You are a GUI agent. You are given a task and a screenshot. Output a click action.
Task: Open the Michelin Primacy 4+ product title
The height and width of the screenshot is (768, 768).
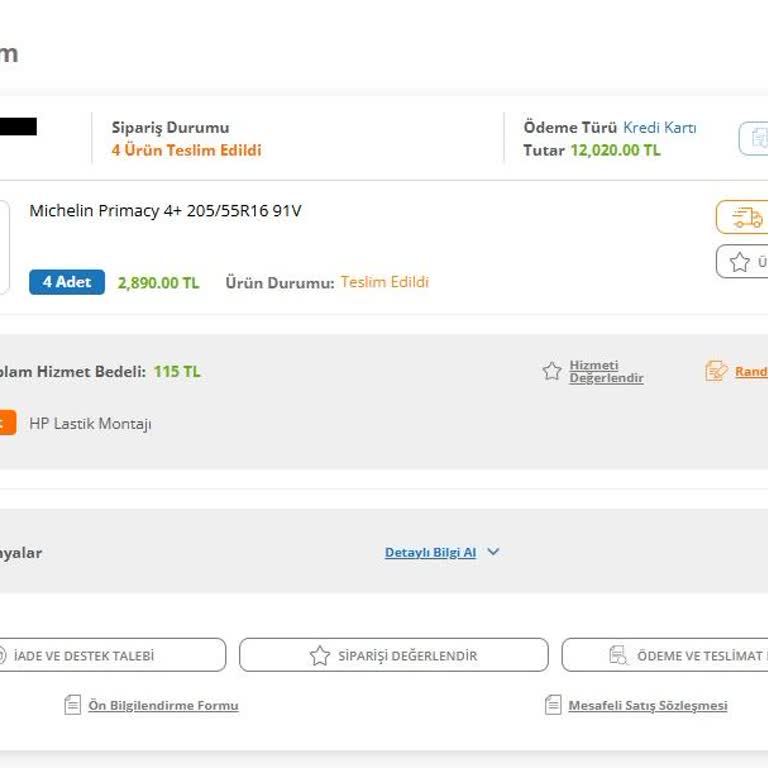tap(165, 211)
